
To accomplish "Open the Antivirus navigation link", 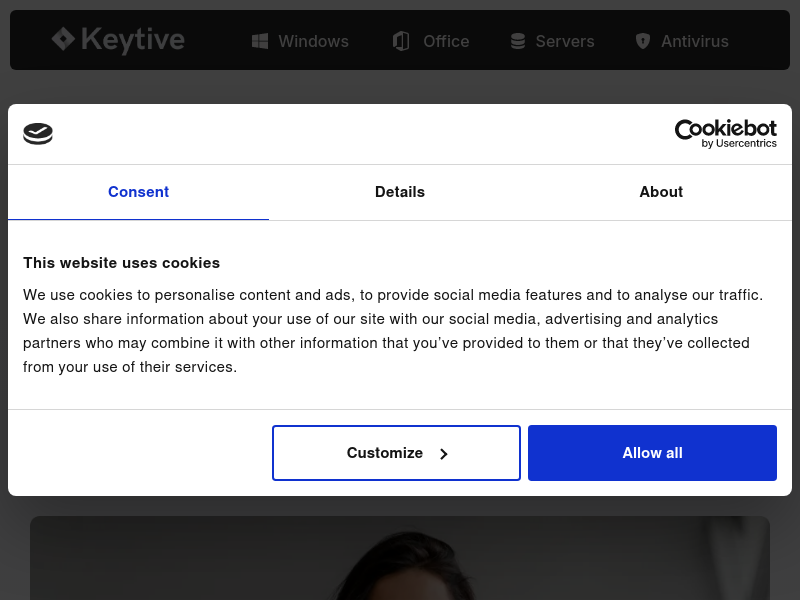I will pos(682,41).
